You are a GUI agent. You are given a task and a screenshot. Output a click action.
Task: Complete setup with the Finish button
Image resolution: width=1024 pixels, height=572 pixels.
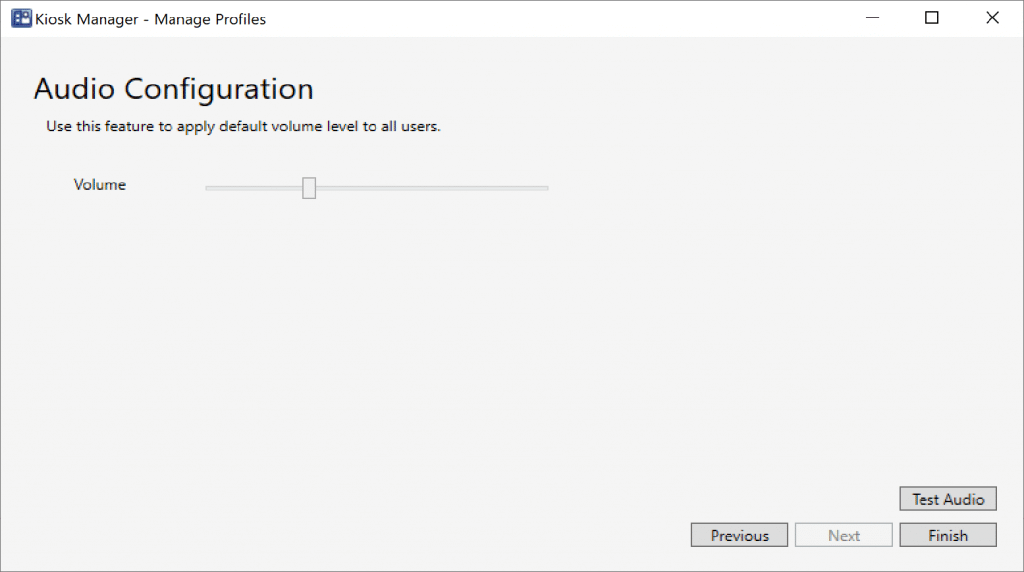[x=947, y=535]
